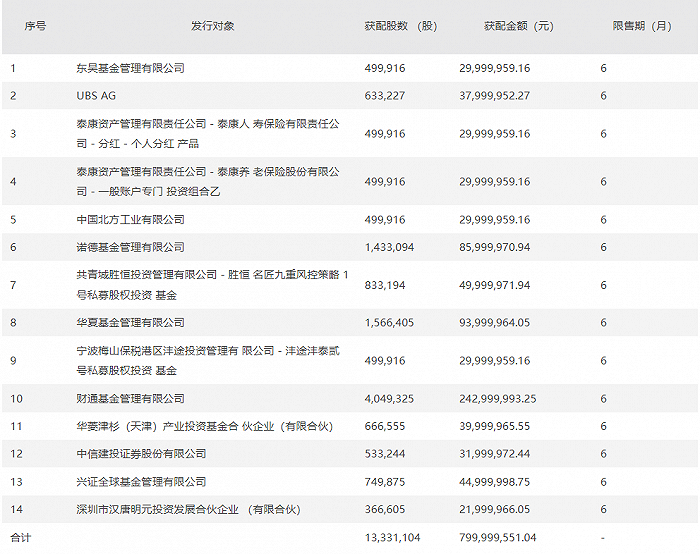Select allotted shares 633,227
The height and width of the screenshot is (554, 700).
tap(385, 96)
